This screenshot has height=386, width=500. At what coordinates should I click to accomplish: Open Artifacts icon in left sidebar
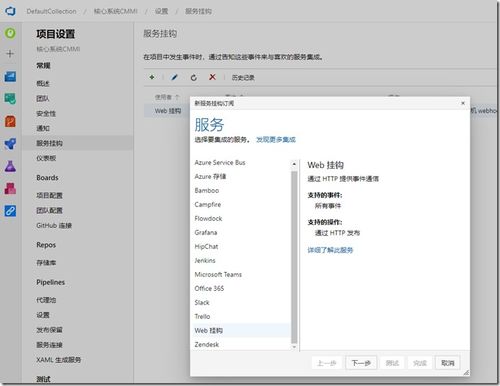click(10, 188)
